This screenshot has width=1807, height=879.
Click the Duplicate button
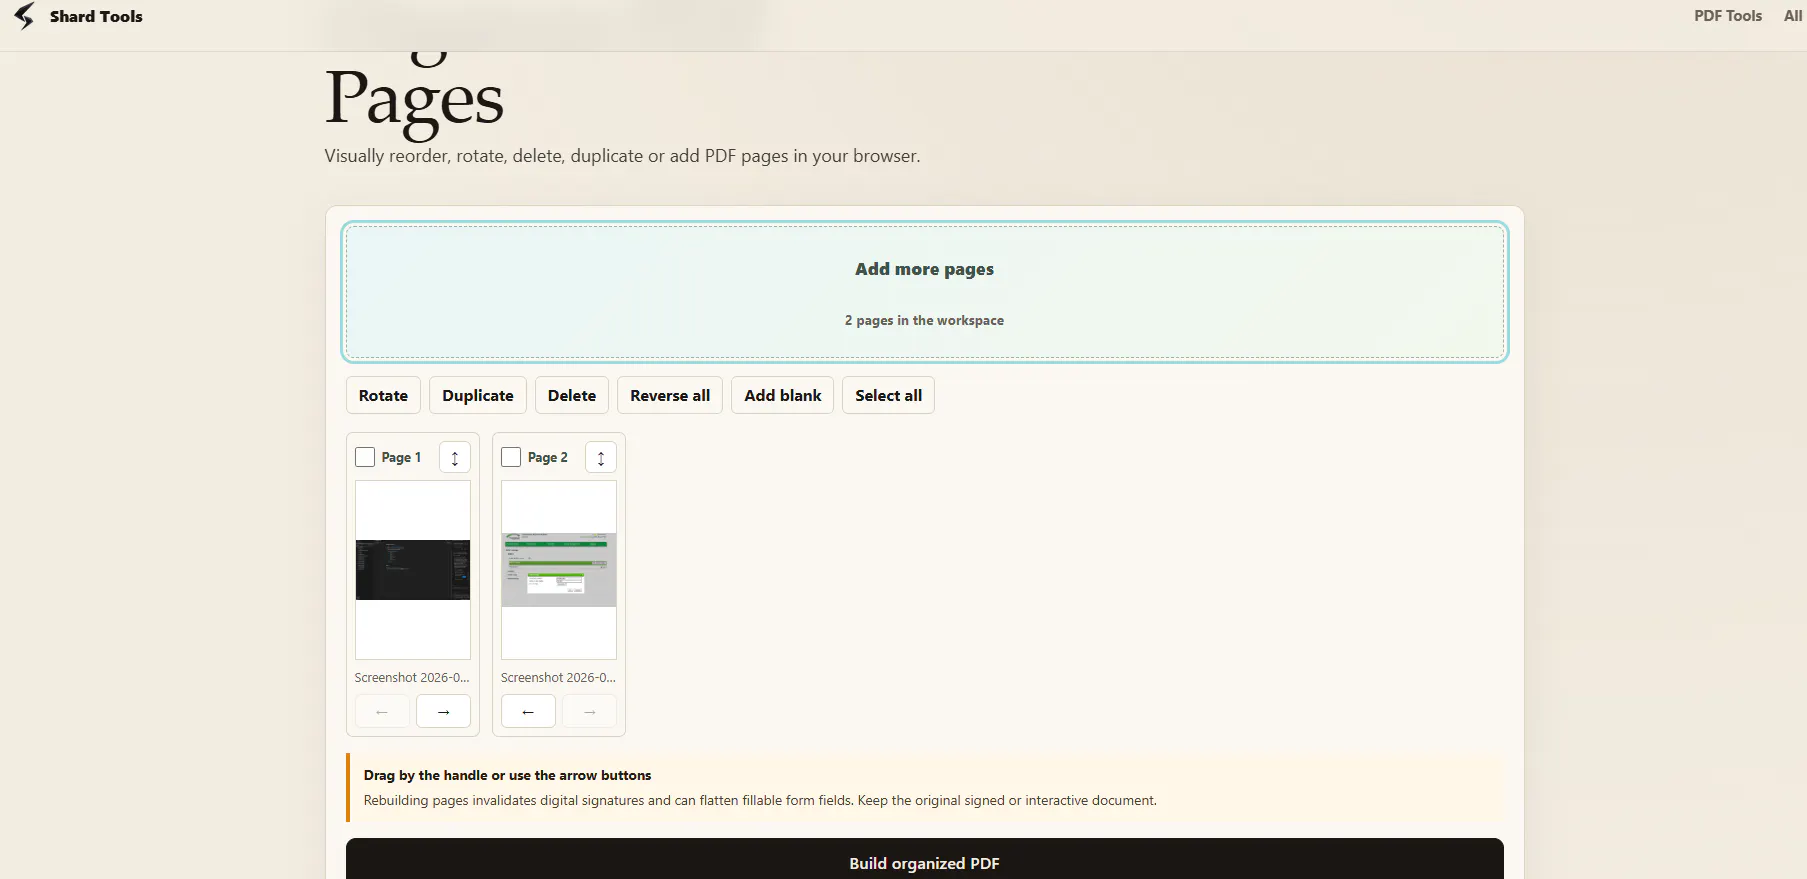click(478, 395)
